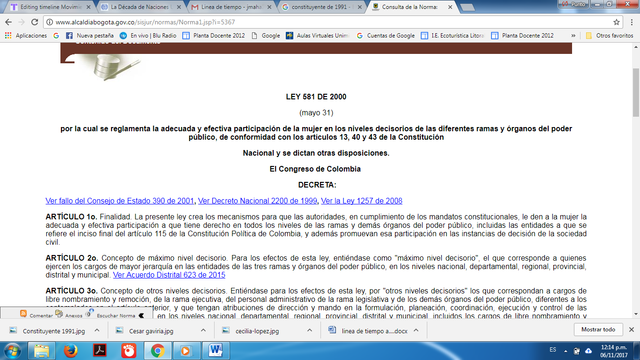Click the vertical page scrollbar thumb

[636, 93]
